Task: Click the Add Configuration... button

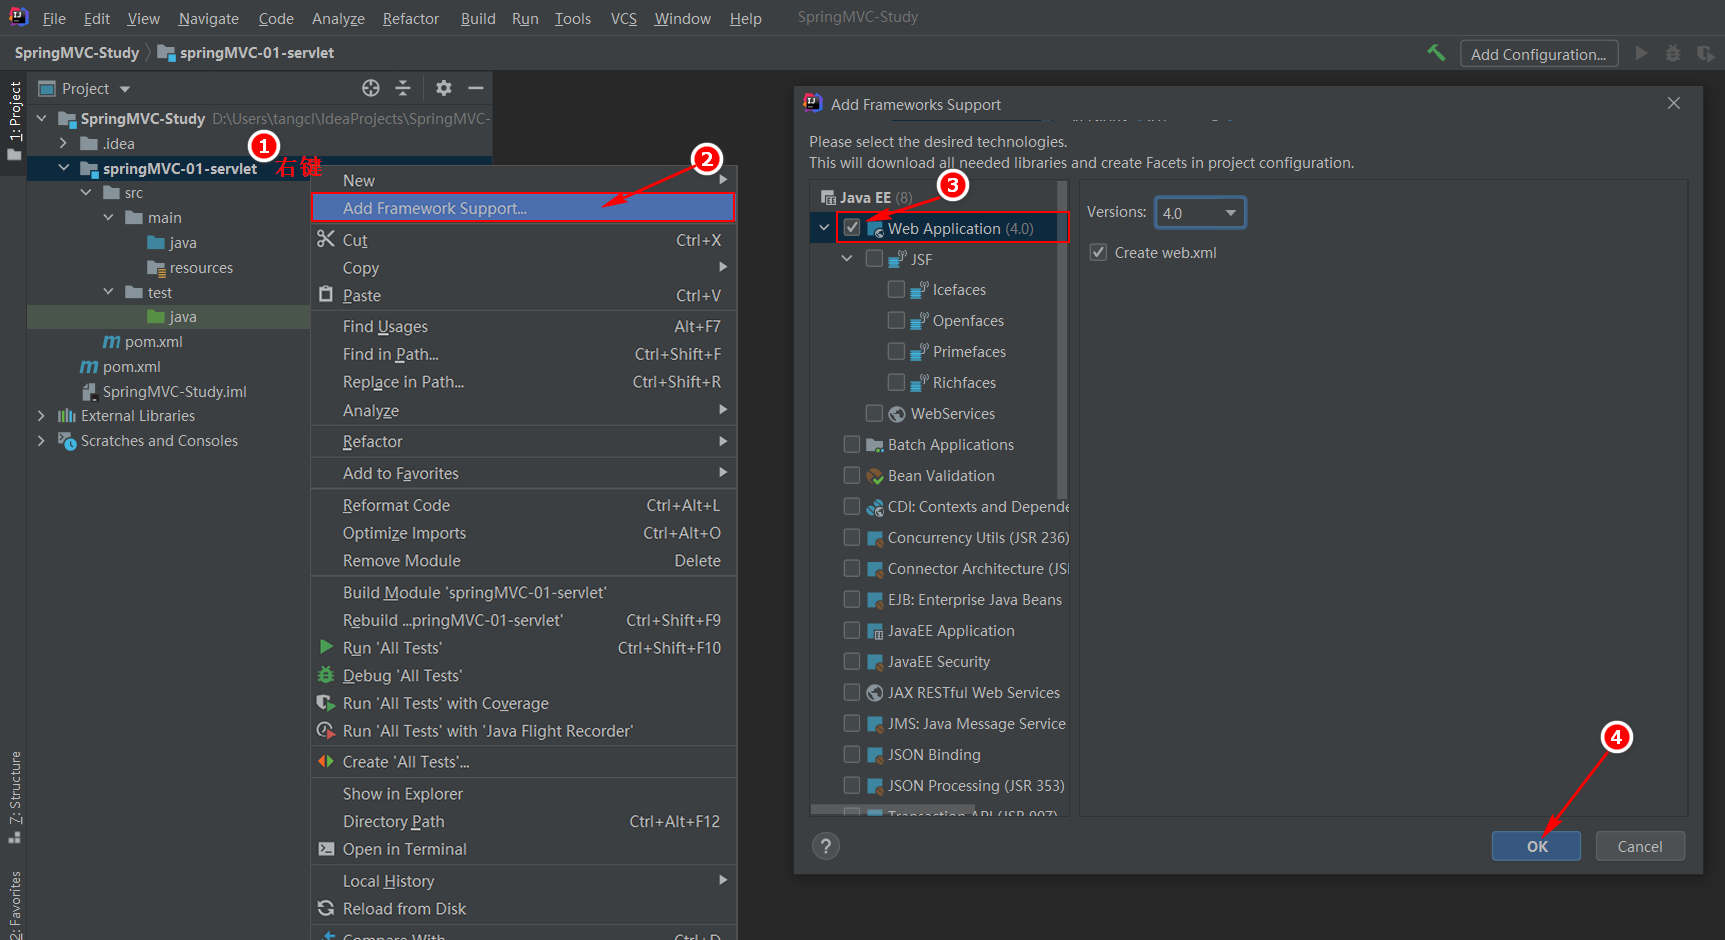Action: click(x=1538, y=54)
